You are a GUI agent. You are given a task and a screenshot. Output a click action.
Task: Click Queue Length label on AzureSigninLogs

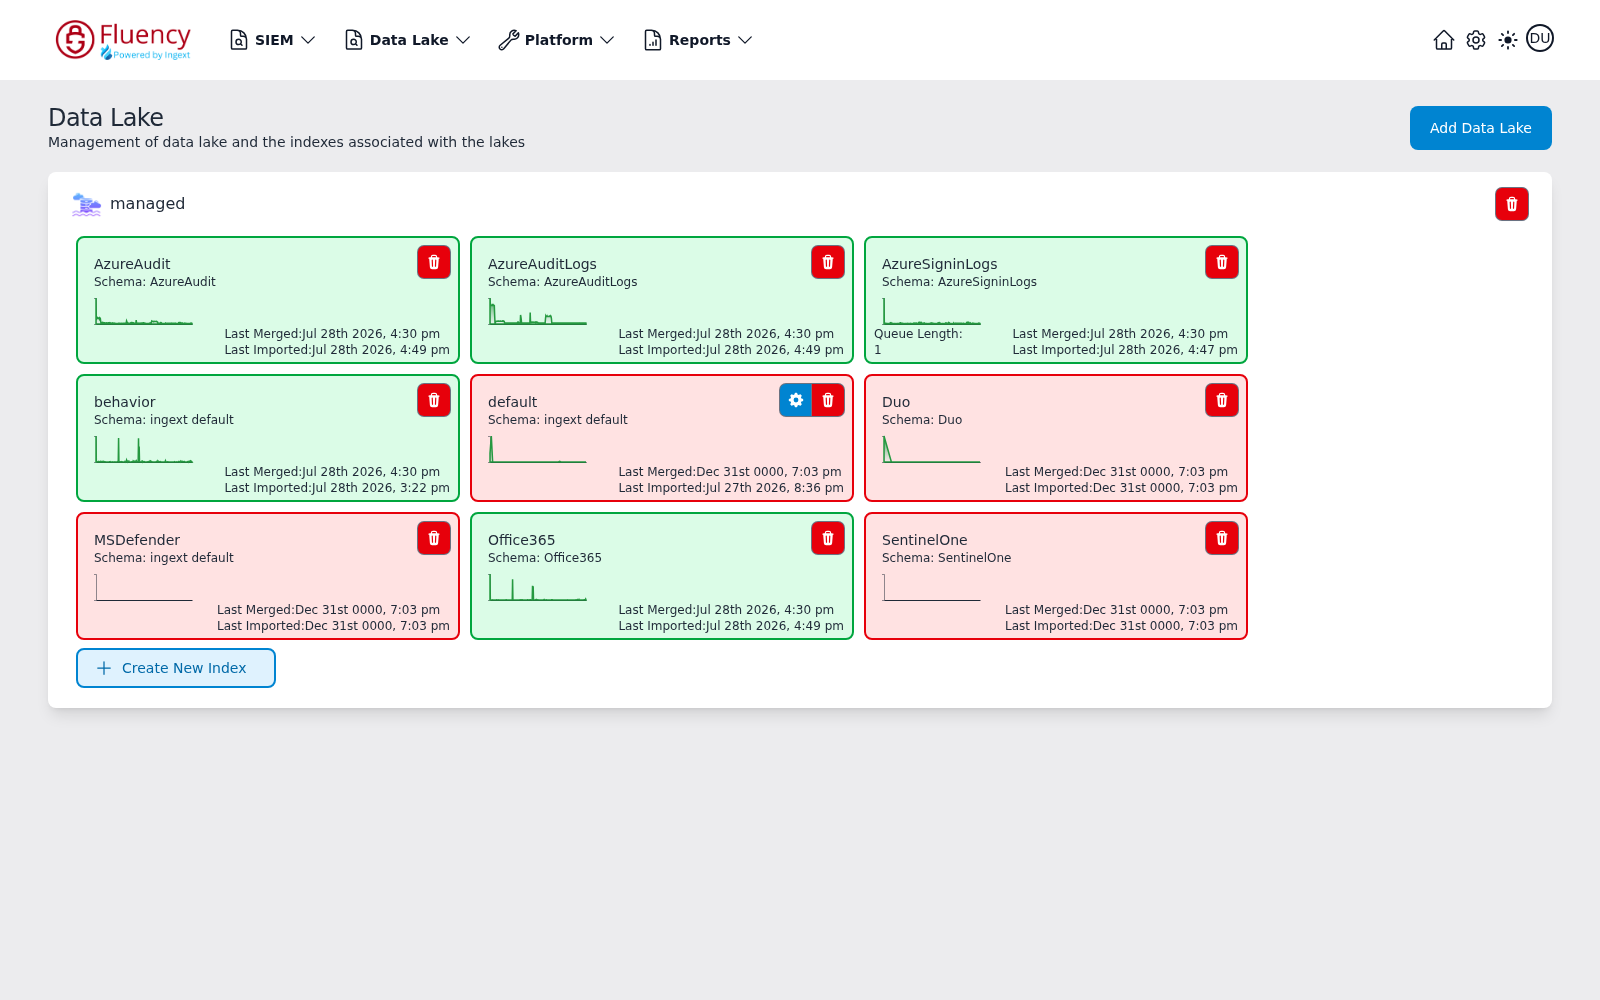(x=918, y=334)
